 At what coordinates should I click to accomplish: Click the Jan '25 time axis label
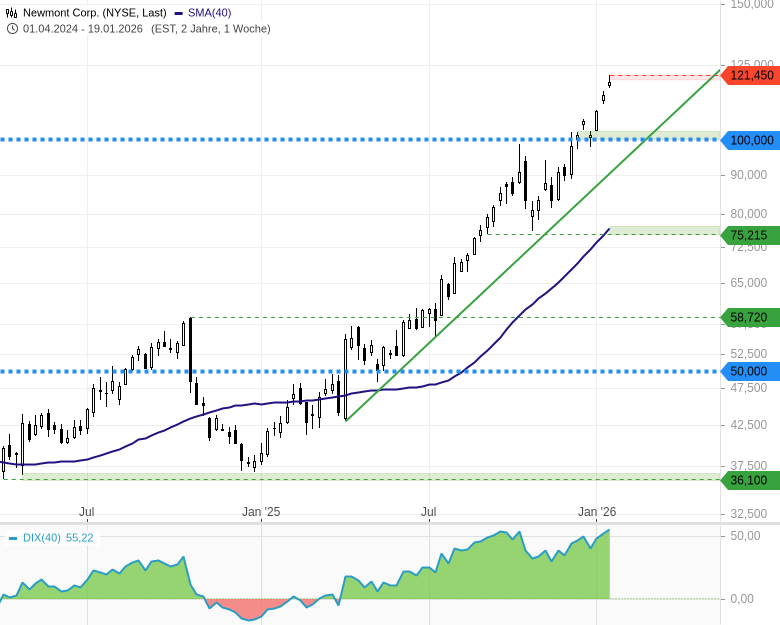pos(261,512)
